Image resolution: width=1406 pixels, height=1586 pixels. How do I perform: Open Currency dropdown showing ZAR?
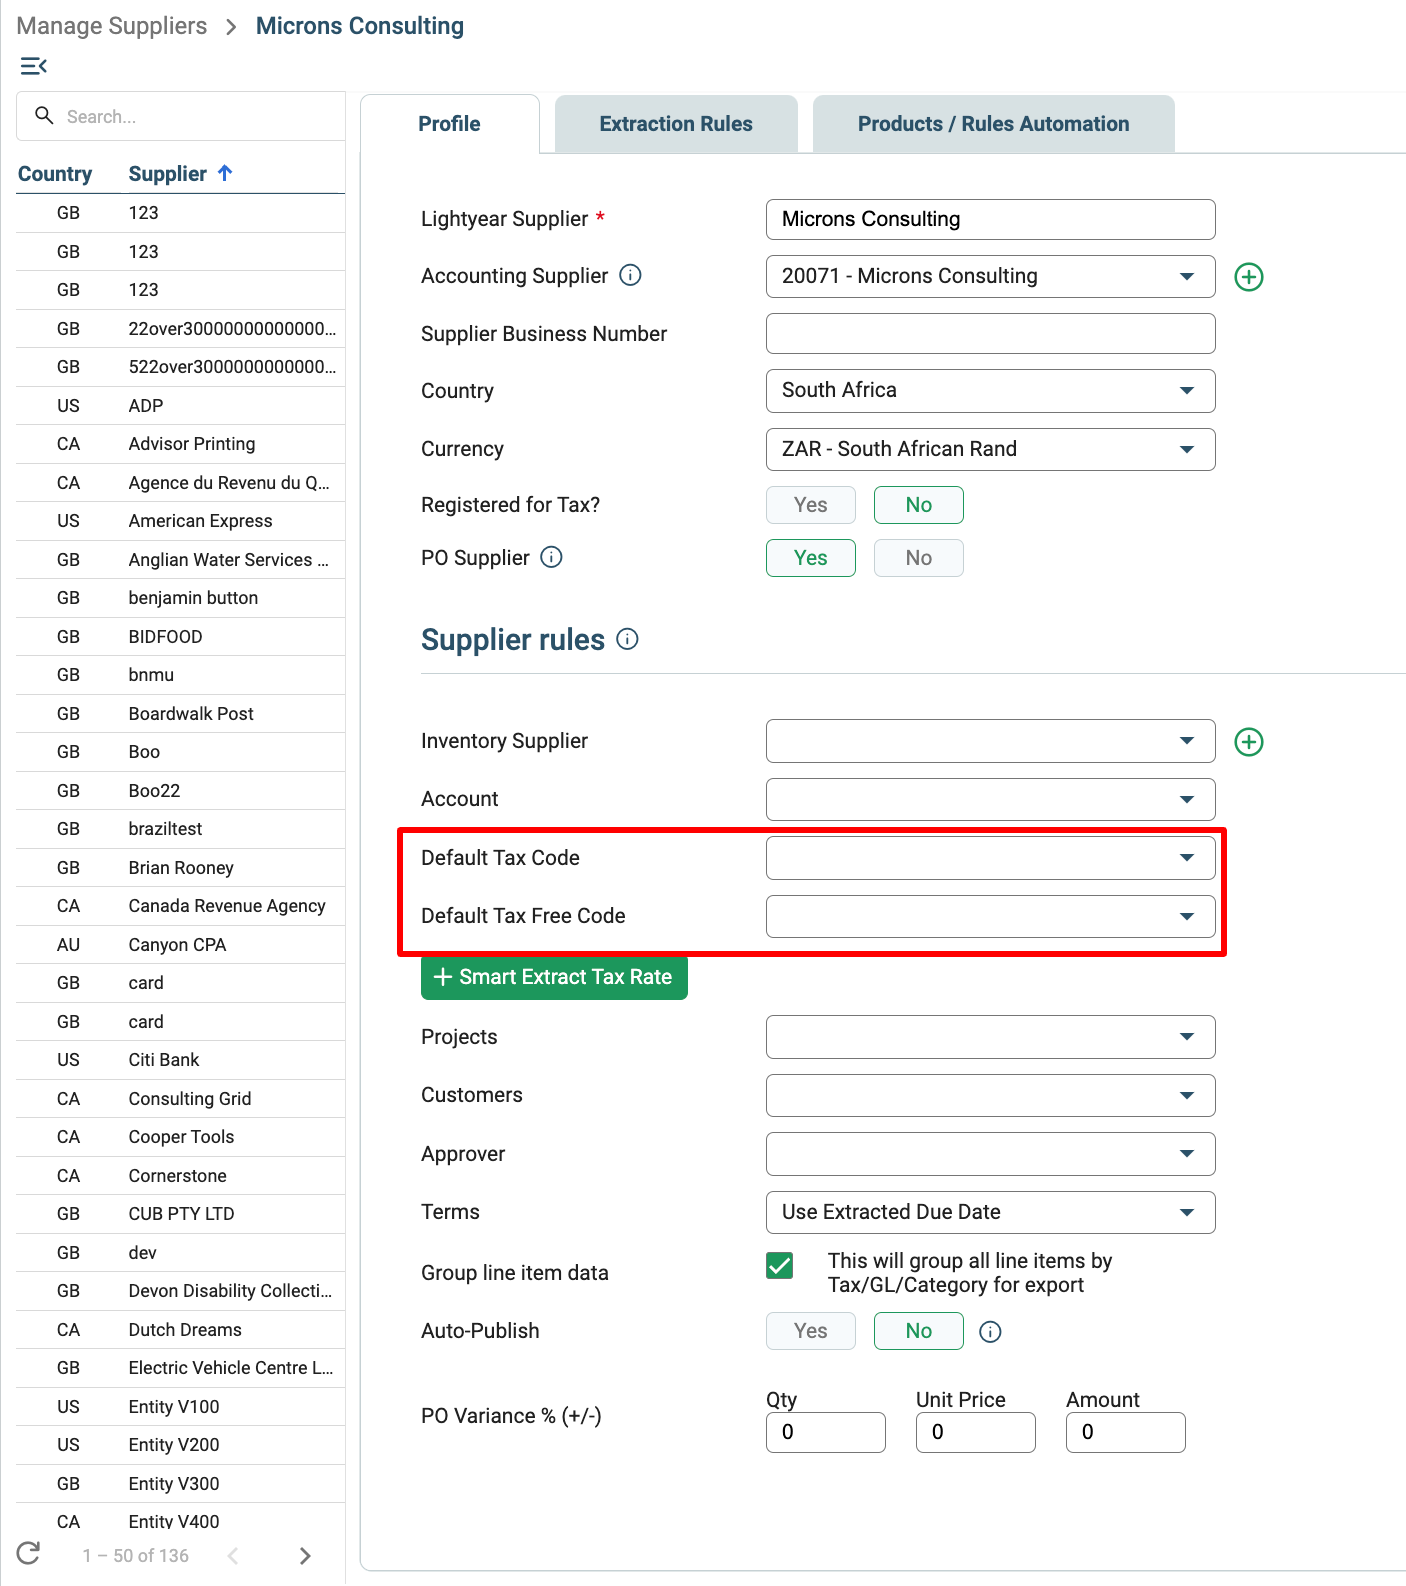pyautogui.click(x=991, y=449)
